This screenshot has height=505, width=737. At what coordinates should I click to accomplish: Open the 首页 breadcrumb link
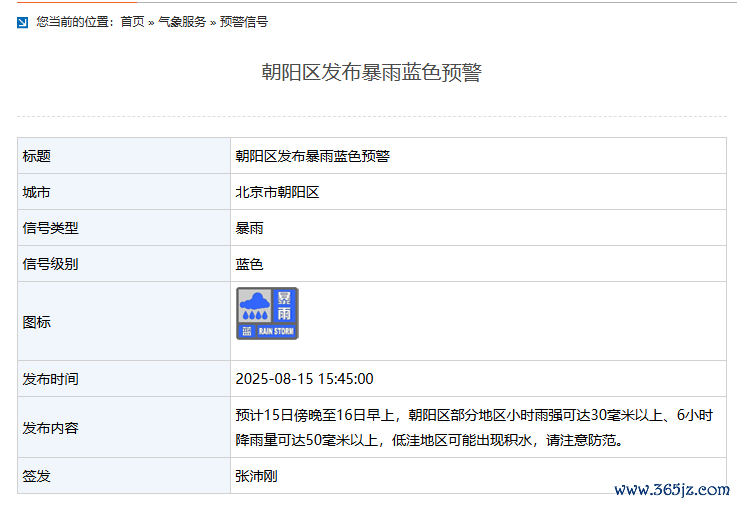click(133, 22)
